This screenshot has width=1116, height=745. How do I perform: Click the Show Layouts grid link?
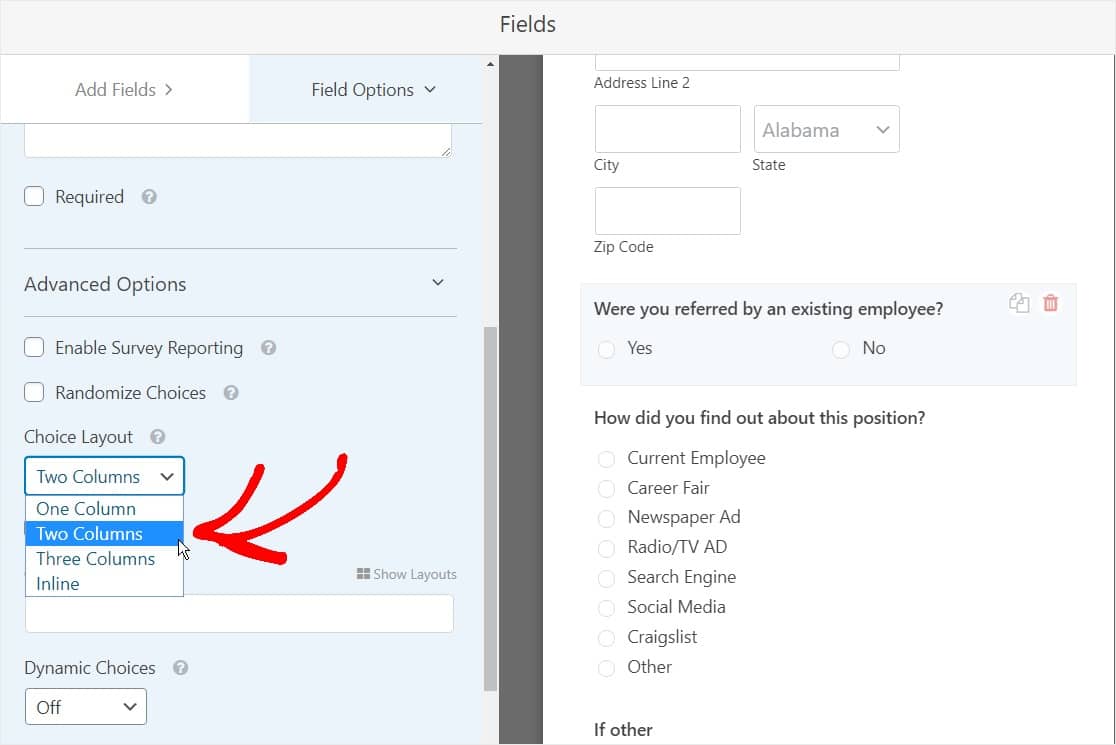(406, 574)
